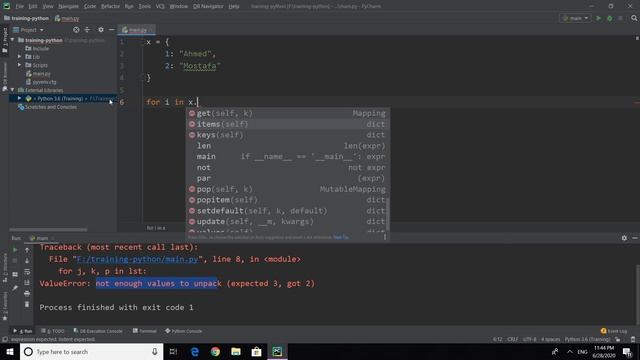Open Event Log in status bar
640x360 pixels.
pos(614,331)
